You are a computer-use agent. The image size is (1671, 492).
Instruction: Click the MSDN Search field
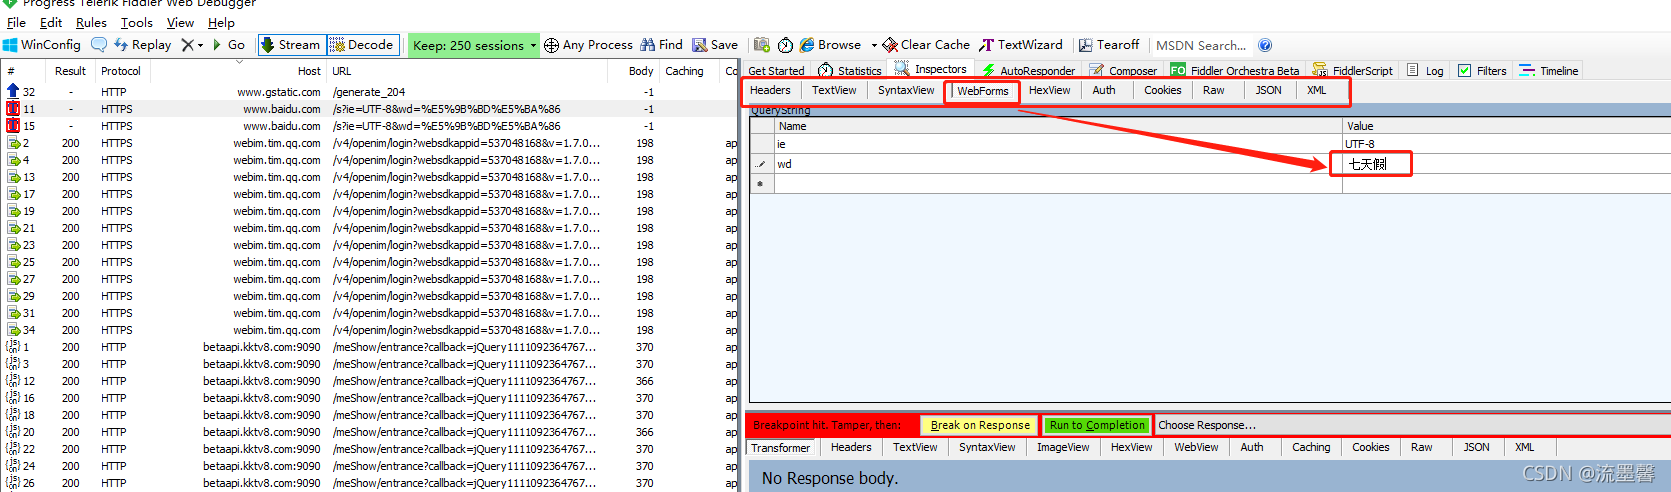click(x=1201, y=45)
